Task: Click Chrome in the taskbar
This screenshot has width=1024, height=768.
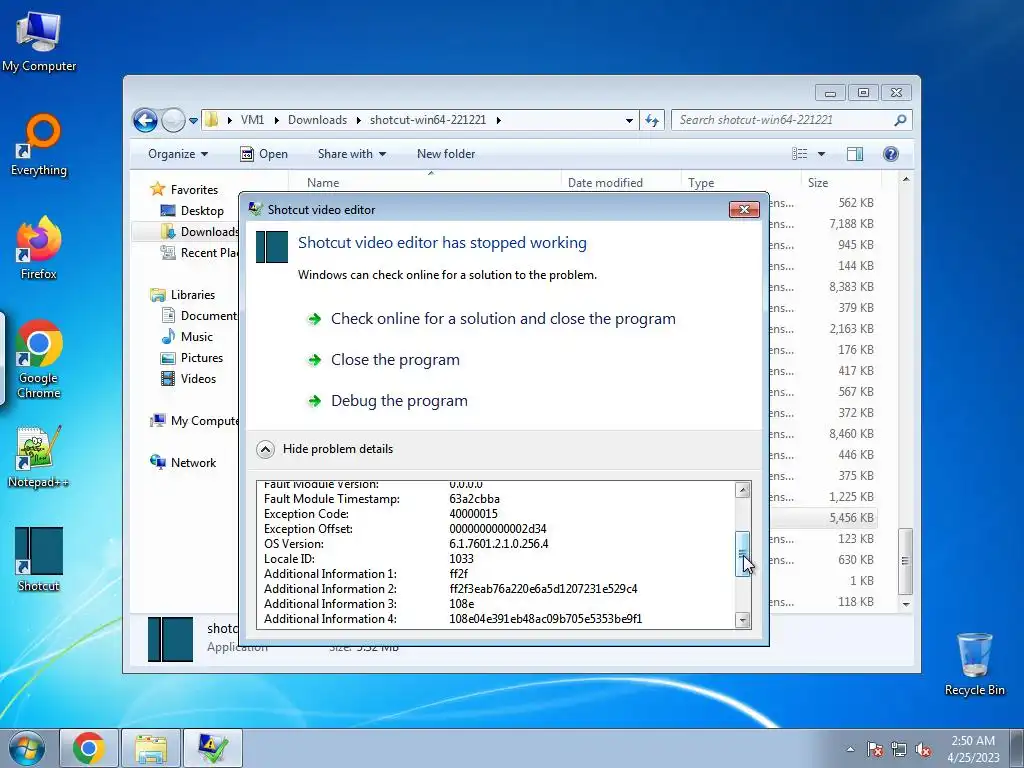Action: point(89,748)
